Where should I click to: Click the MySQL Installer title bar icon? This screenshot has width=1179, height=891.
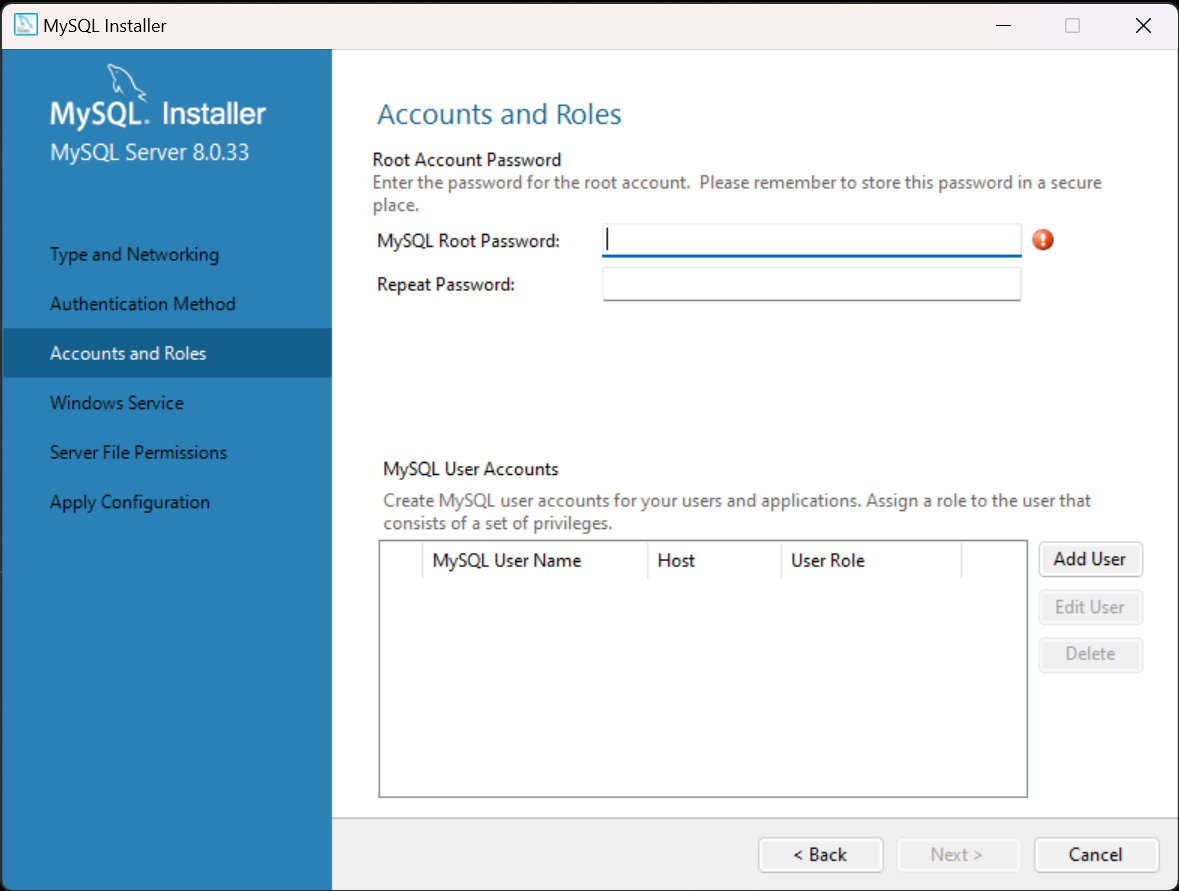pos(26,26)
